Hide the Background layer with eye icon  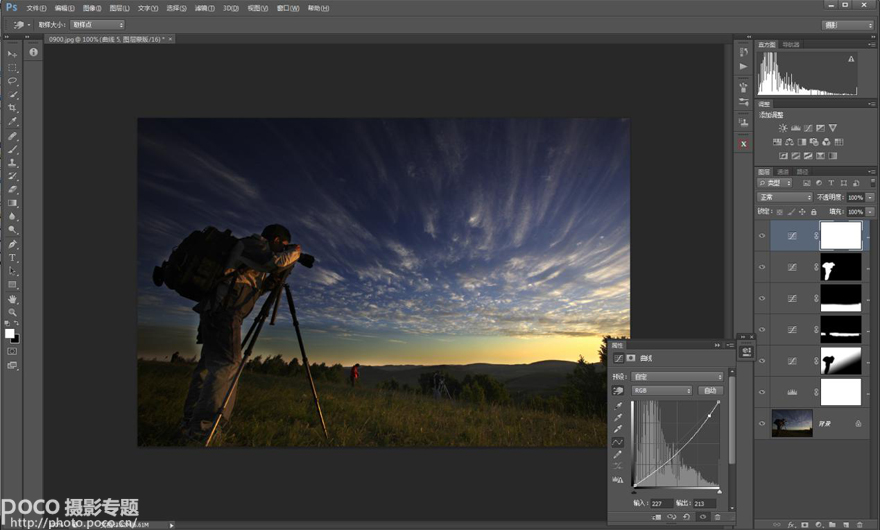coord(762,423)
